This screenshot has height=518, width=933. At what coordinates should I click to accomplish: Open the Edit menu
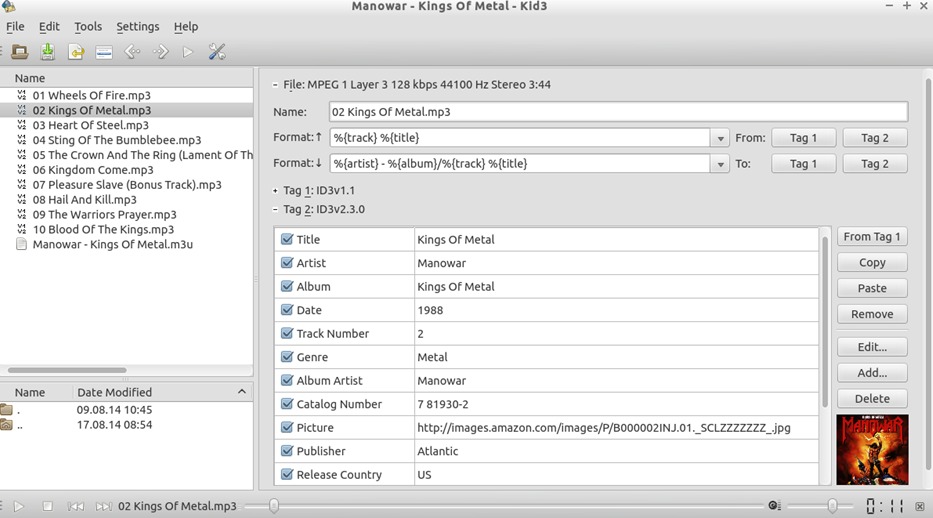tap(49, 27)
